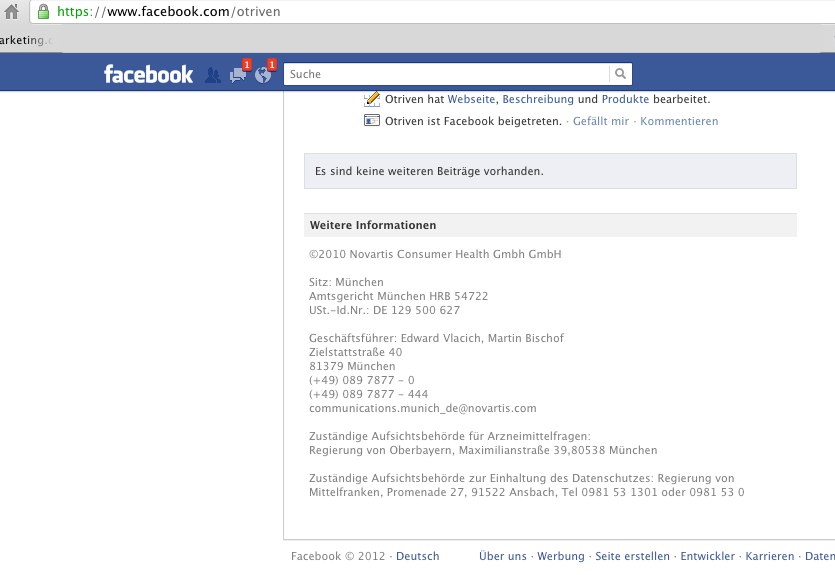Click the '©2010 Novartis Consumer Health' line
The width and height of the screenshot is (835, 575).
(435, 254)
